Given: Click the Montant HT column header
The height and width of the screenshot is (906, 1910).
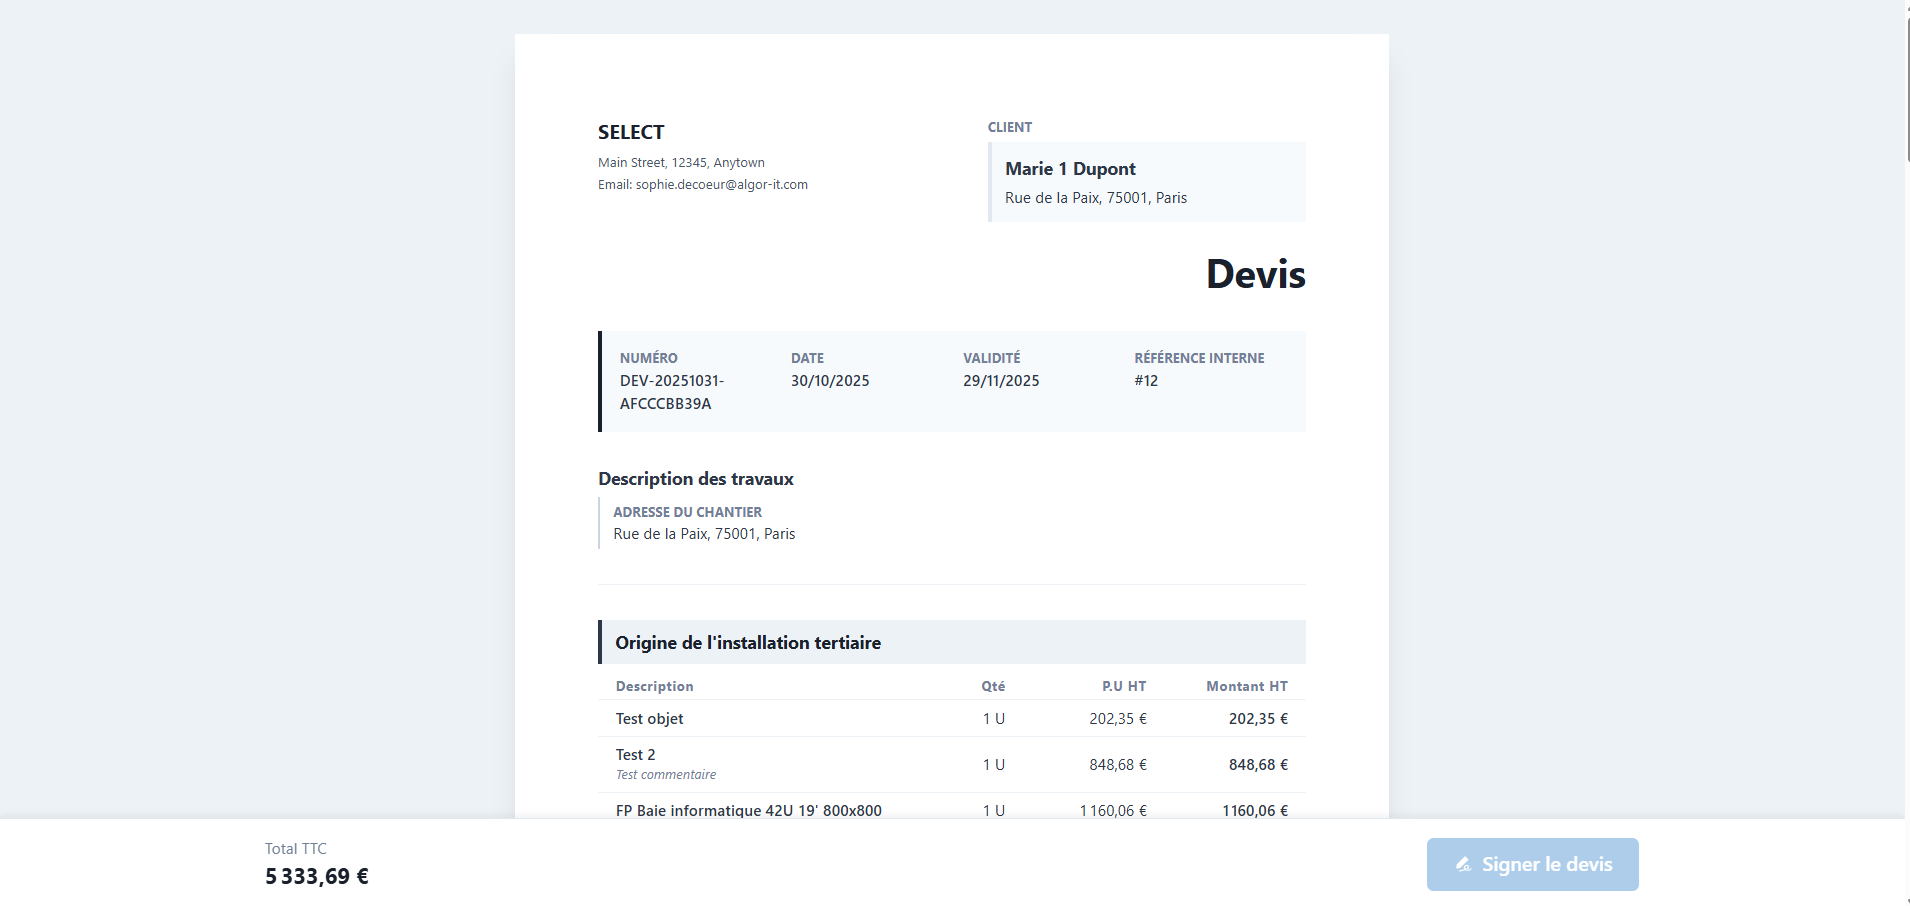Looking at the screenshot, I should [1246, 686].
